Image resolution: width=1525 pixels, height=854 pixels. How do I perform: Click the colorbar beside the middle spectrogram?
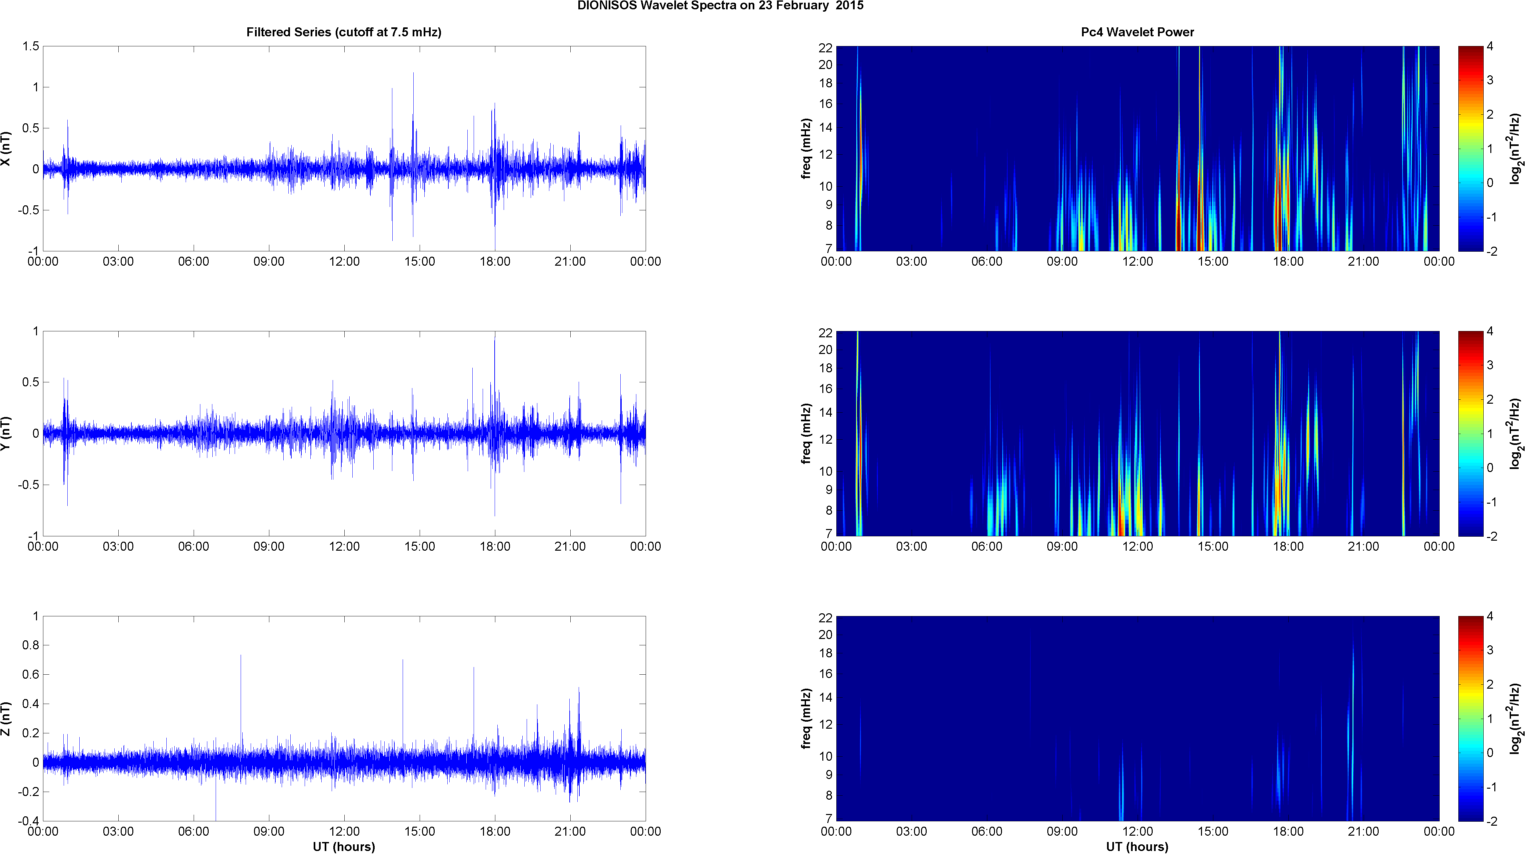[1470, 433]
